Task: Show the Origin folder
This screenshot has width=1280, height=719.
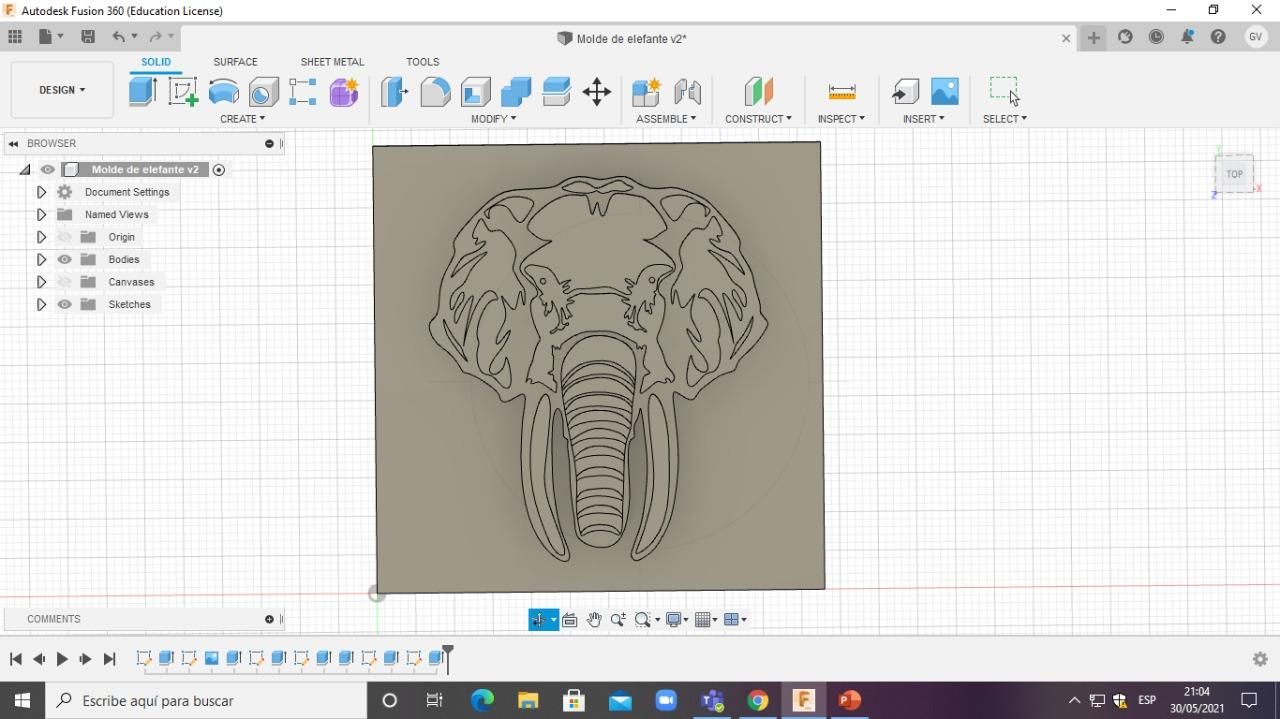Action: [x=65, y=237]
